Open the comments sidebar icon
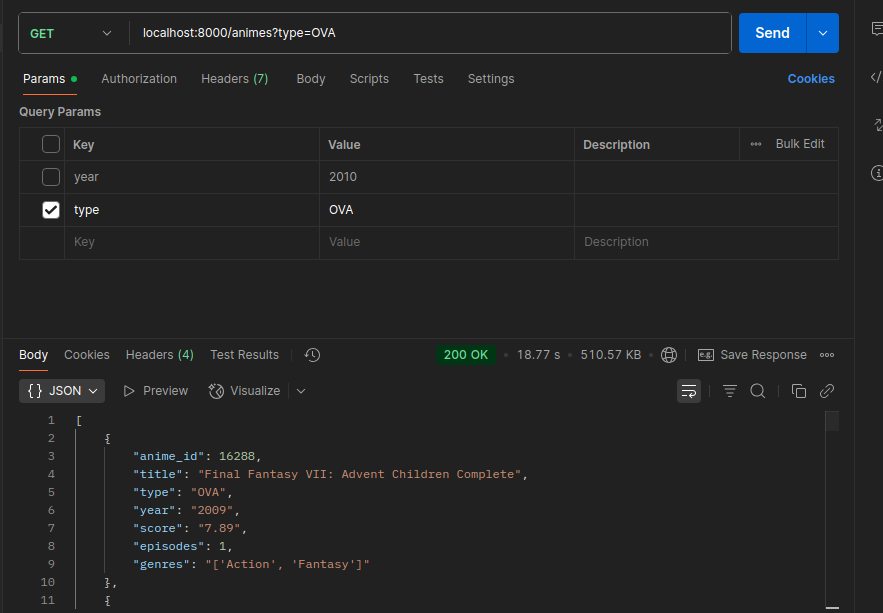This screenshot has height=613, width=883. point(877,29)
